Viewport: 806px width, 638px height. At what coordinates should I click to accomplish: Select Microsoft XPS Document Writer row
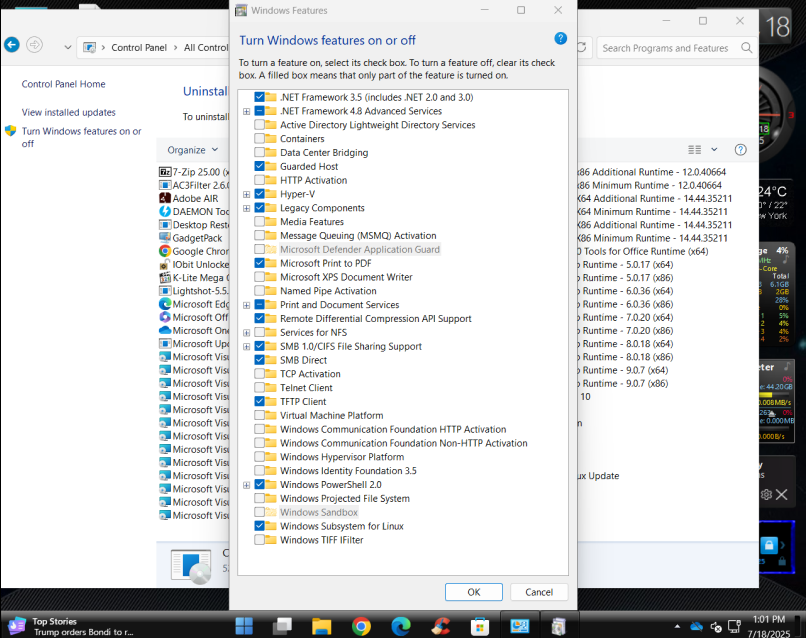coord(346,277)
